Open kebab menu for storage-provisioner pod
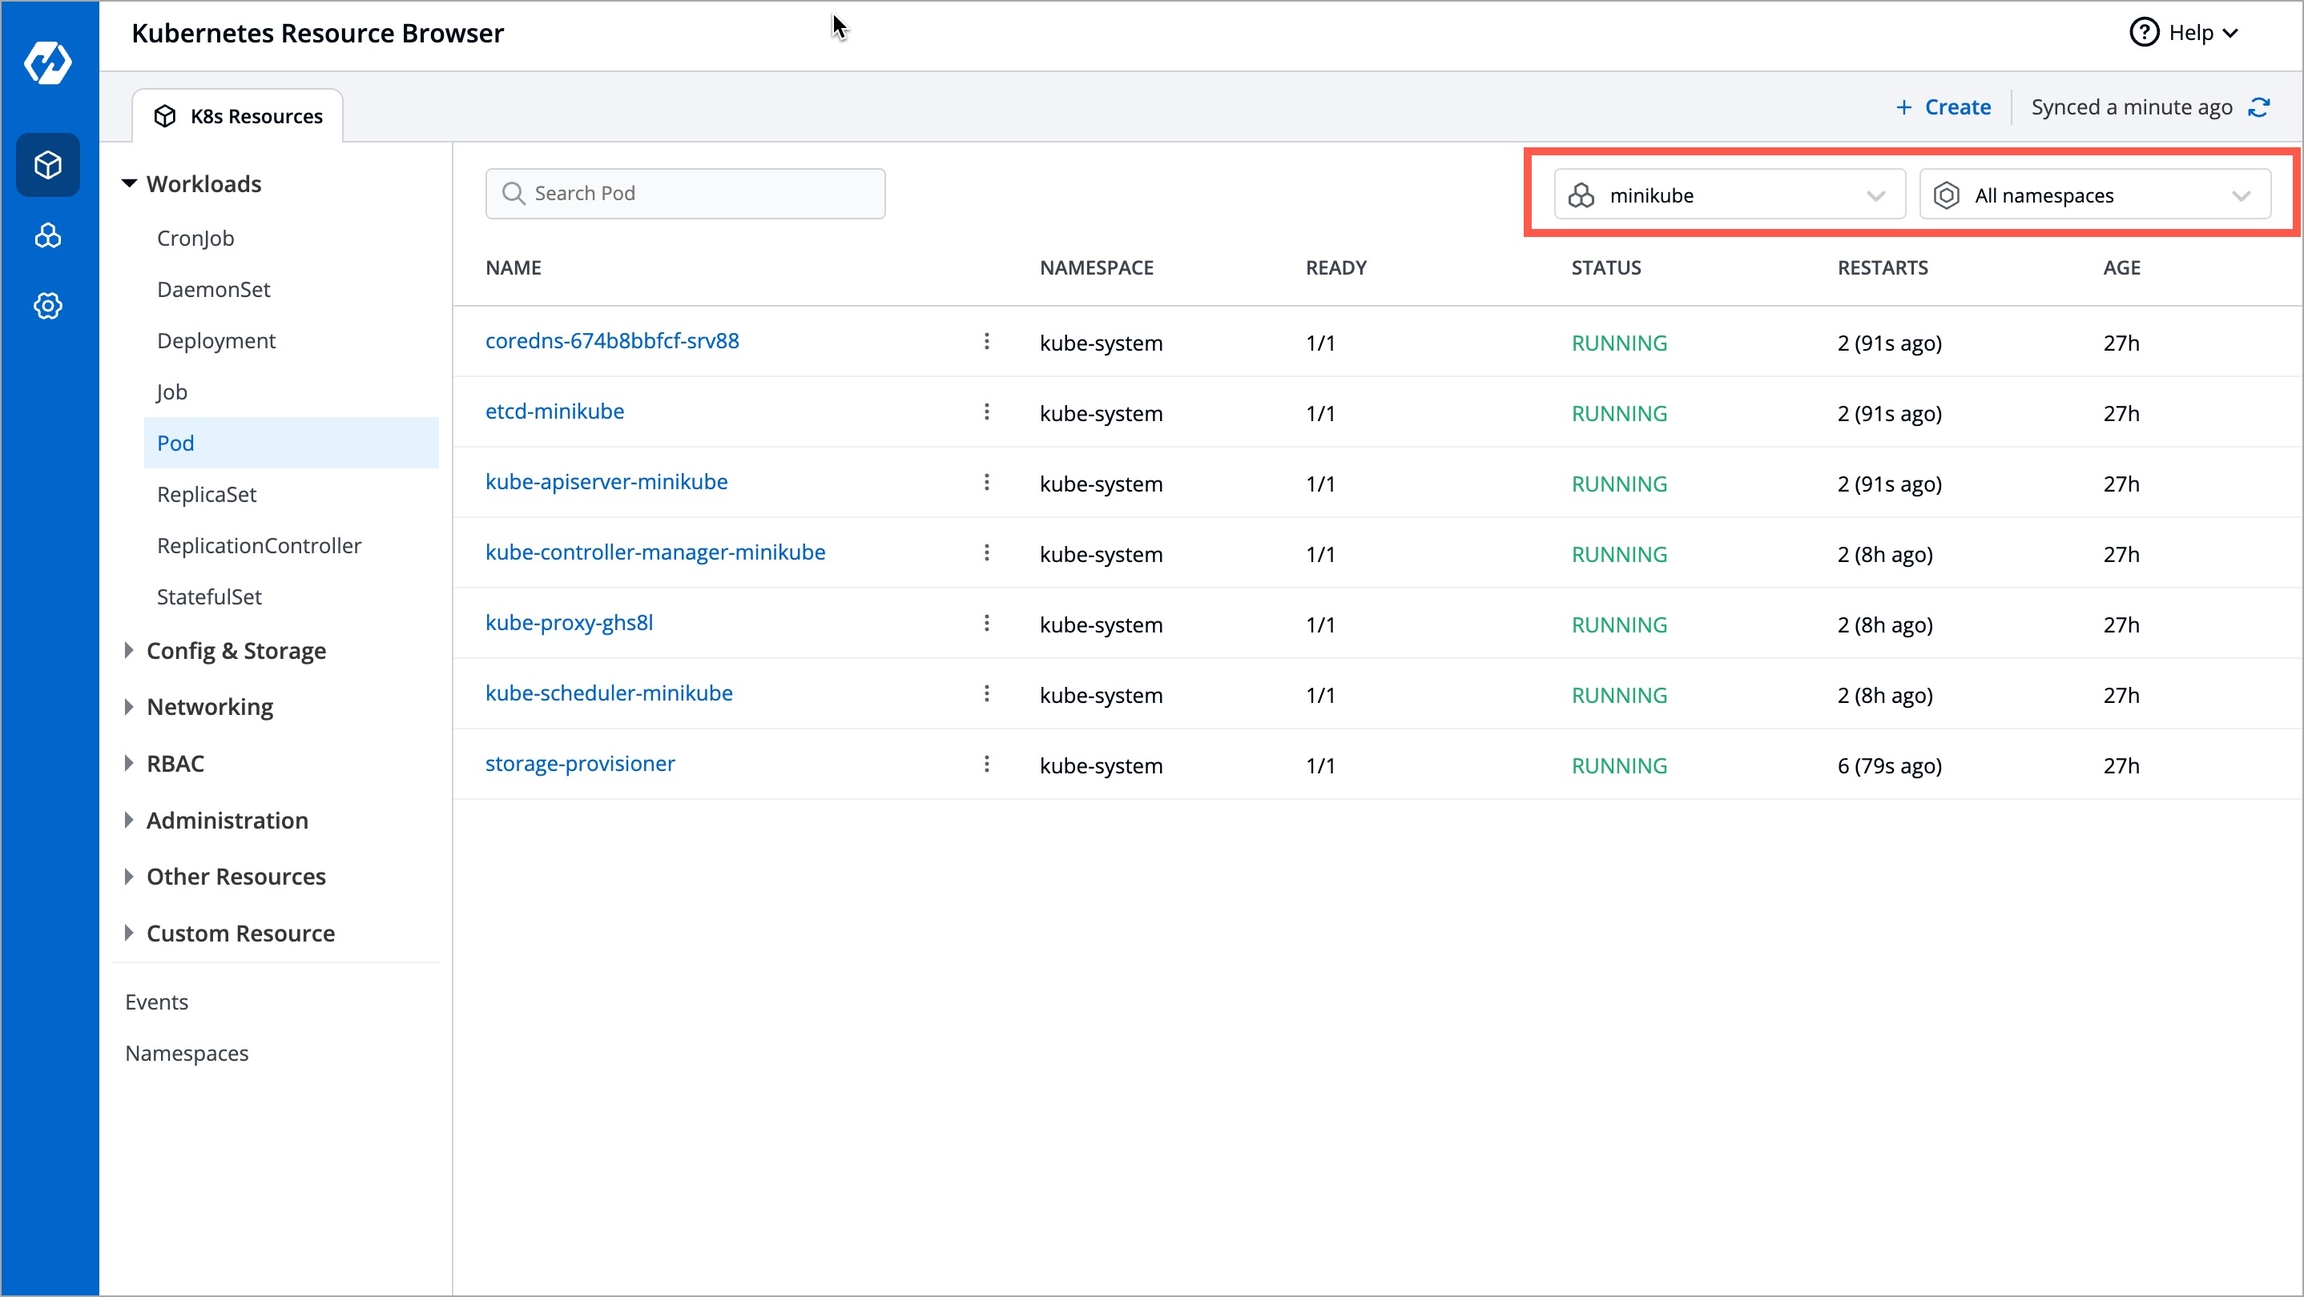Viewport: 2304px width, 1297px height. (x=986, y=764)
